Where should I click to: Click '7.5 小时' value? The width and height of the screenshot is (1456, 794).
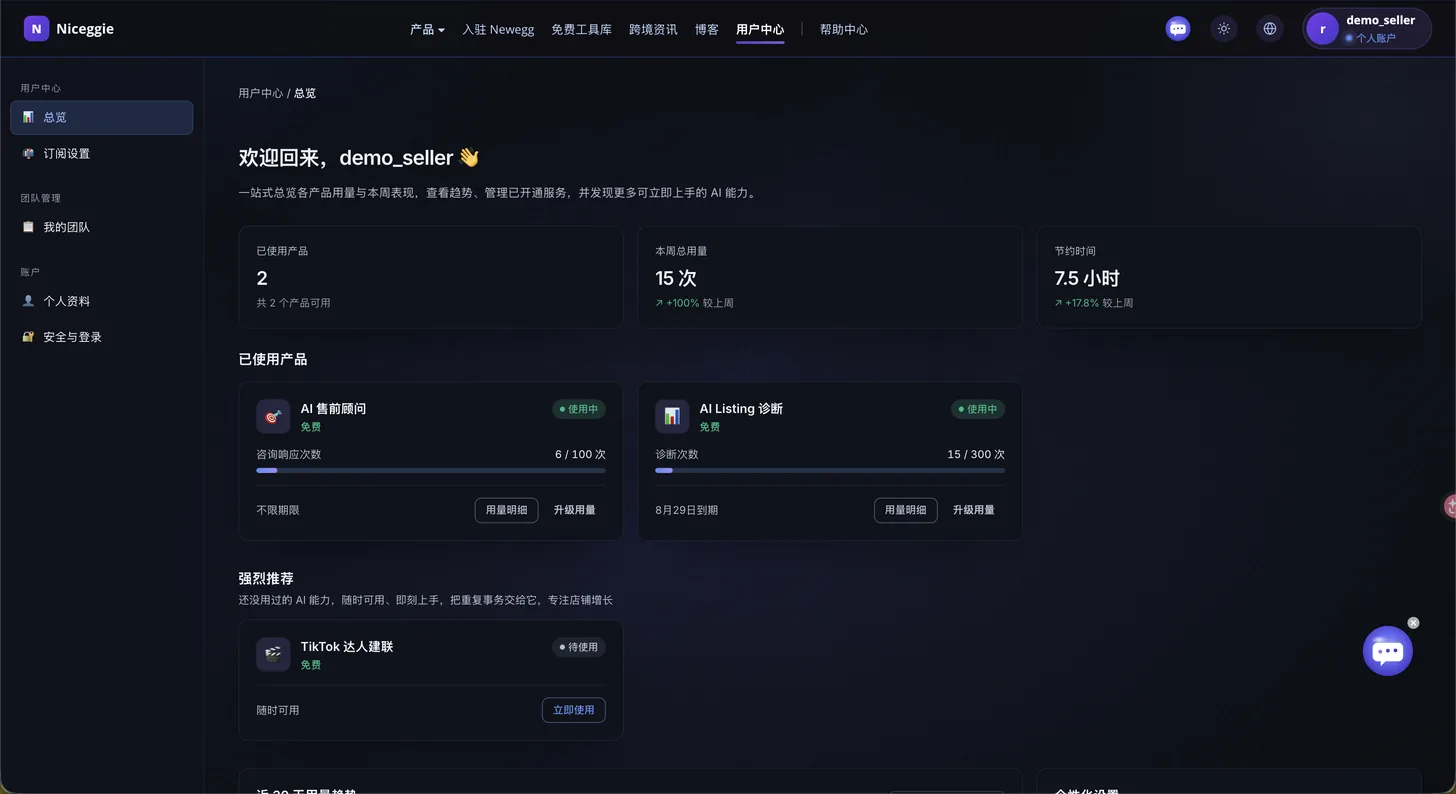tap(1087, 278)
